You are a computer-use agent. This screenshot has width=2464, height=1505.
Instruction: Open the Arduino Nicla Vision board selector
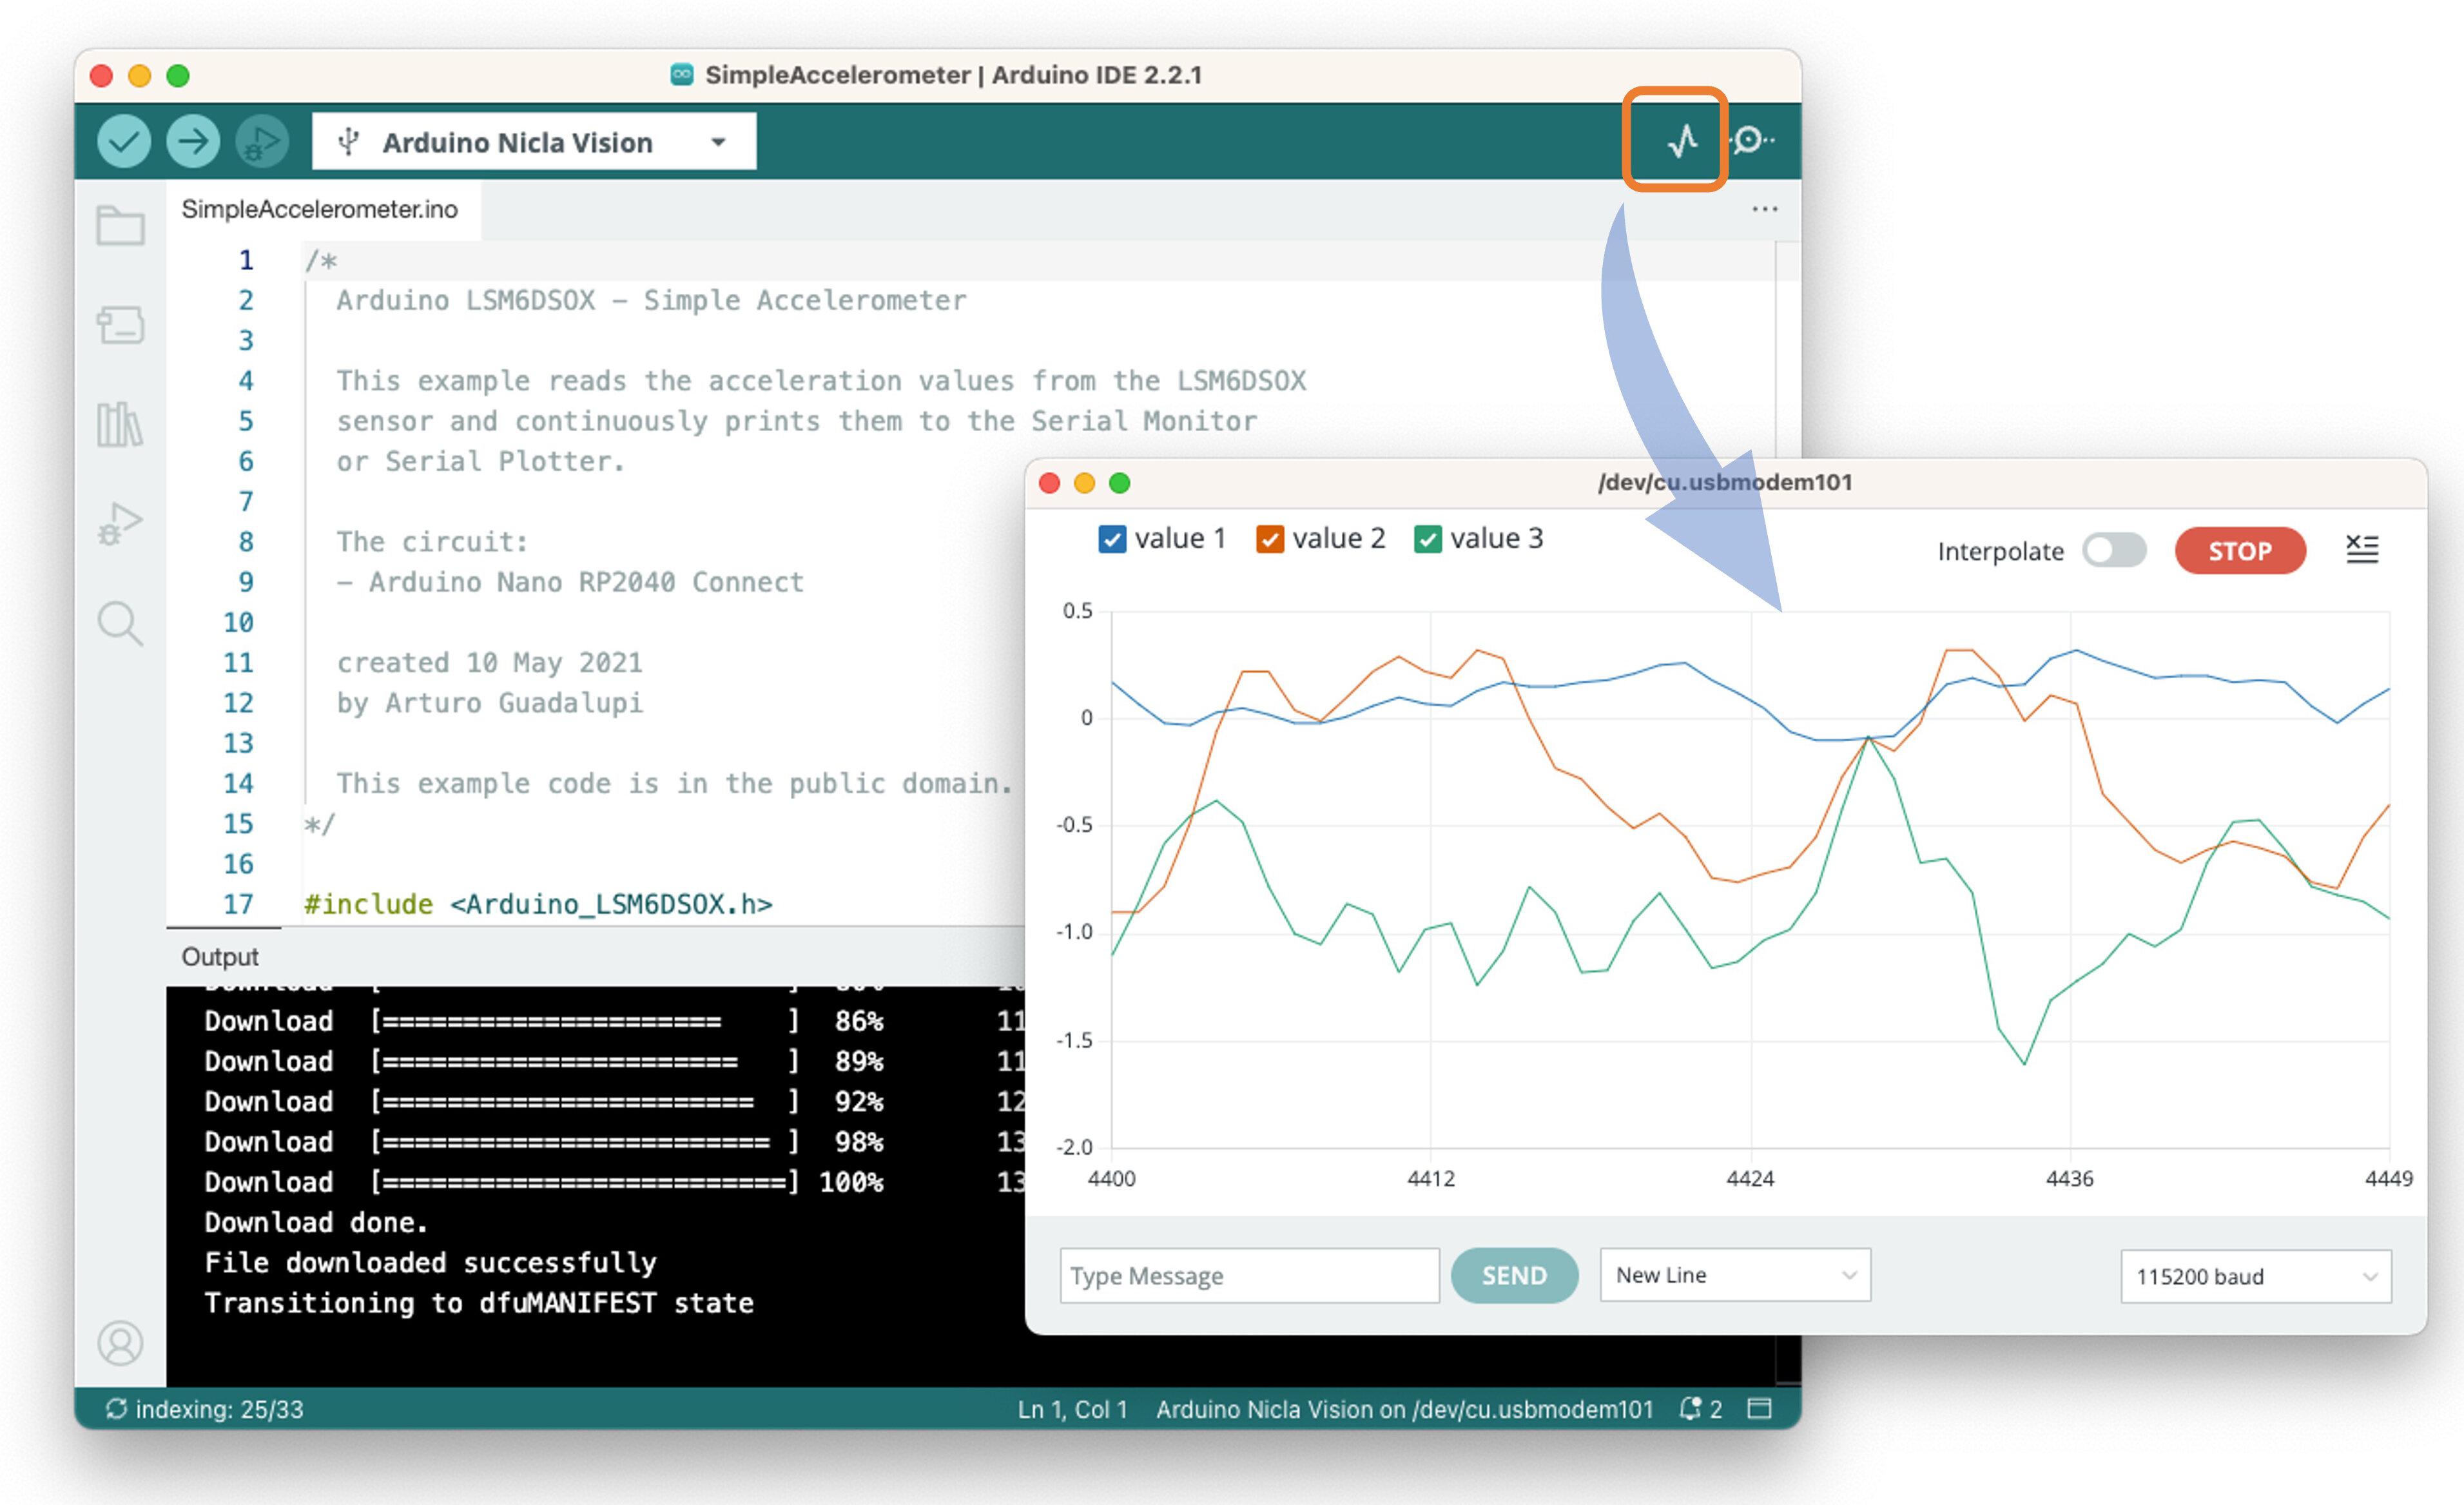(x=534, y=142)
